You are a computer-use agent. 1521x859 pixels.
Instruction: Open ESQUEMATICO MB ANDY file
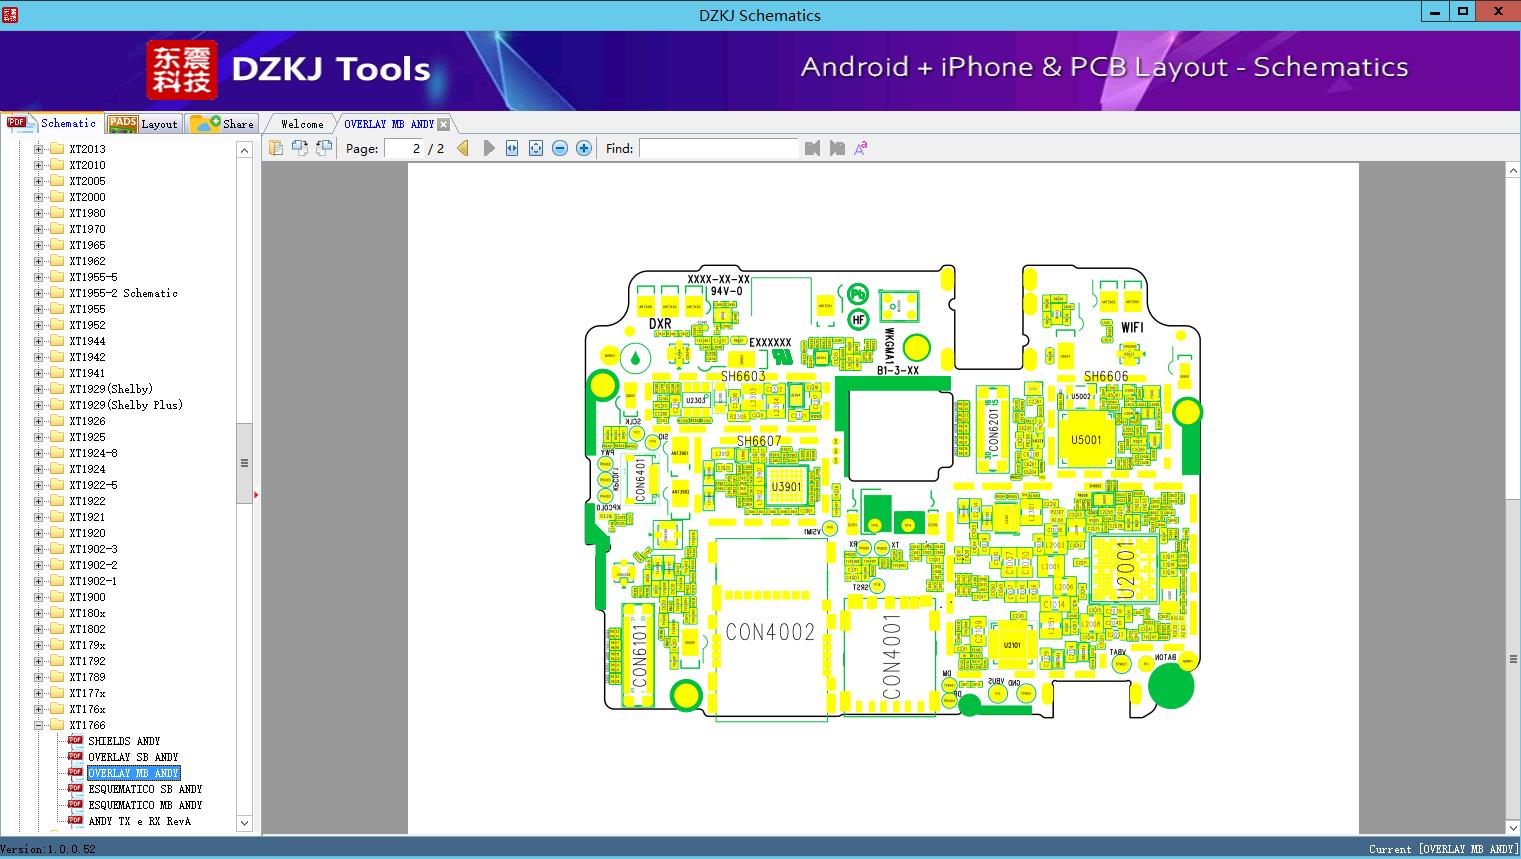pyautogui.click(x=145, y=805)
